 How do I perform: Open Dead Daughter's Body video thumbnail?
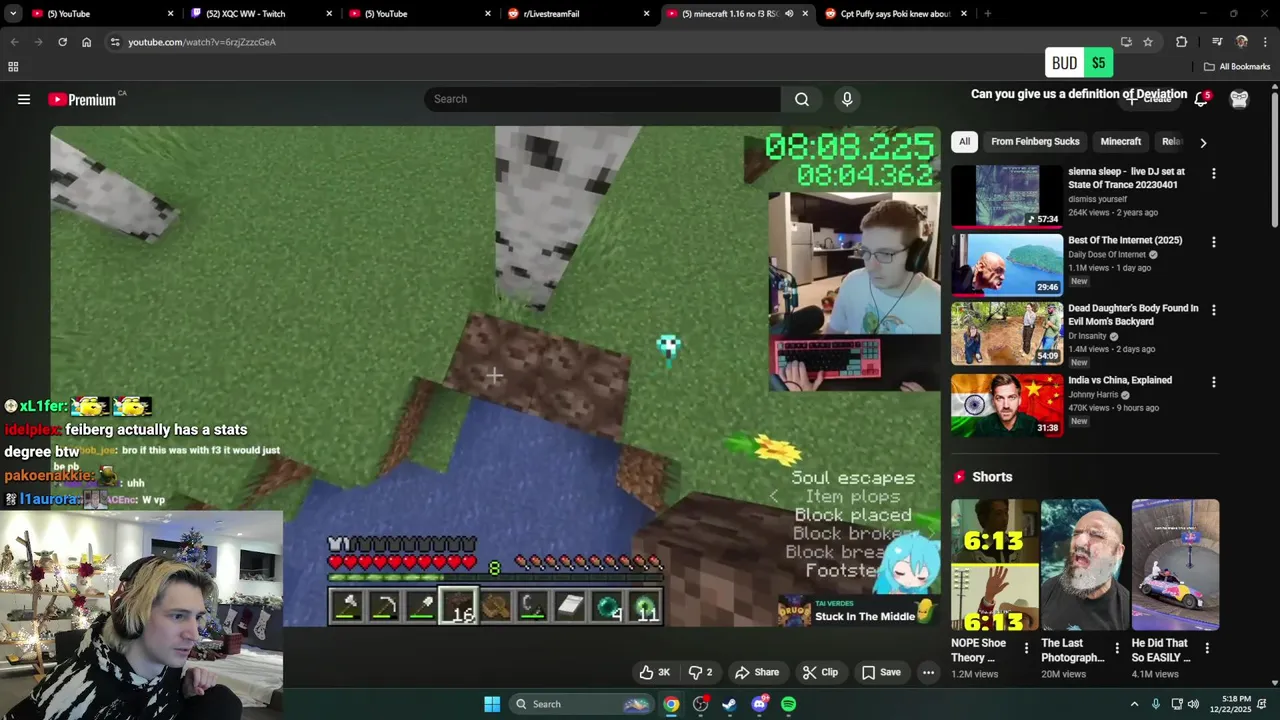click(x=1007, y=333)
